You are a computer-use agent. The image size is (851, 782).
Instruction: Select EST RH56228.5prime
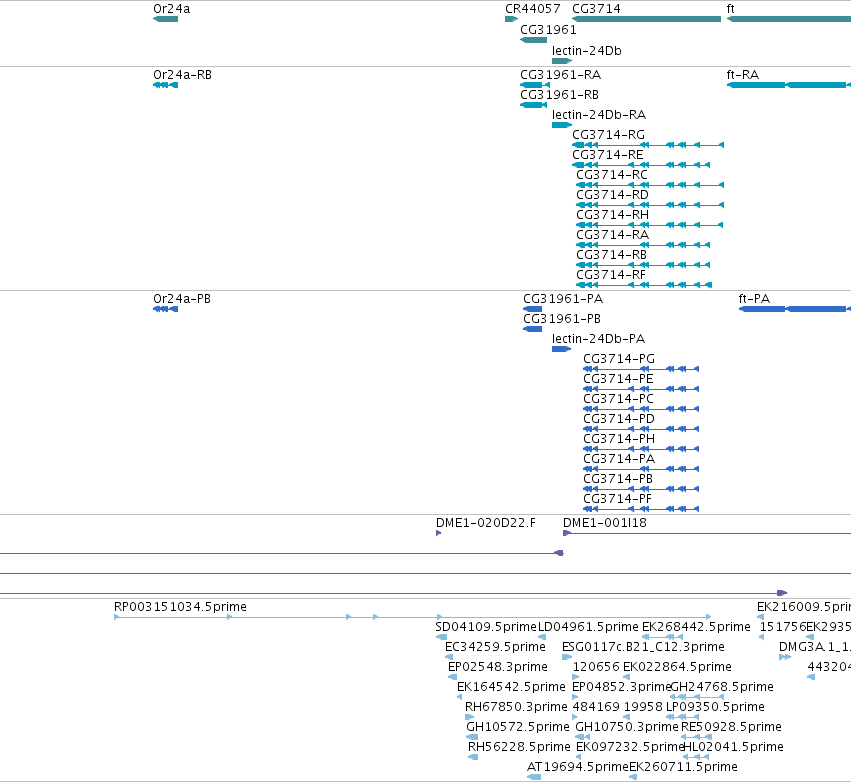[473, 757]
